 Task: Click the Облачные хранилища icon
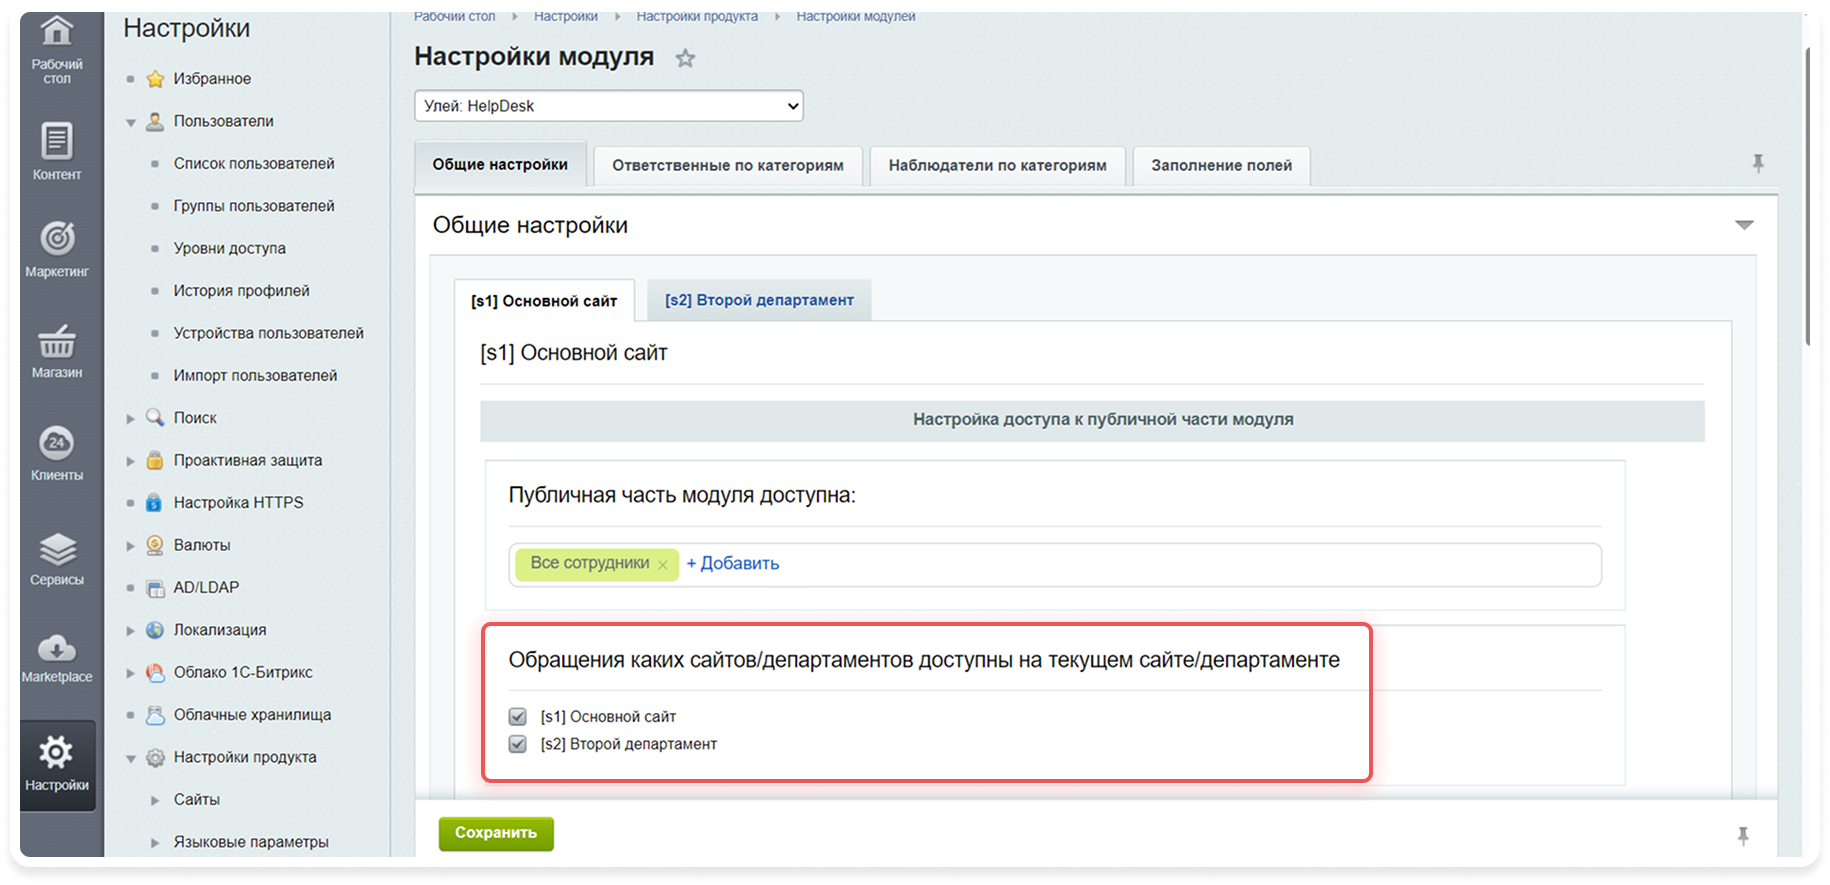coord(155,715)
